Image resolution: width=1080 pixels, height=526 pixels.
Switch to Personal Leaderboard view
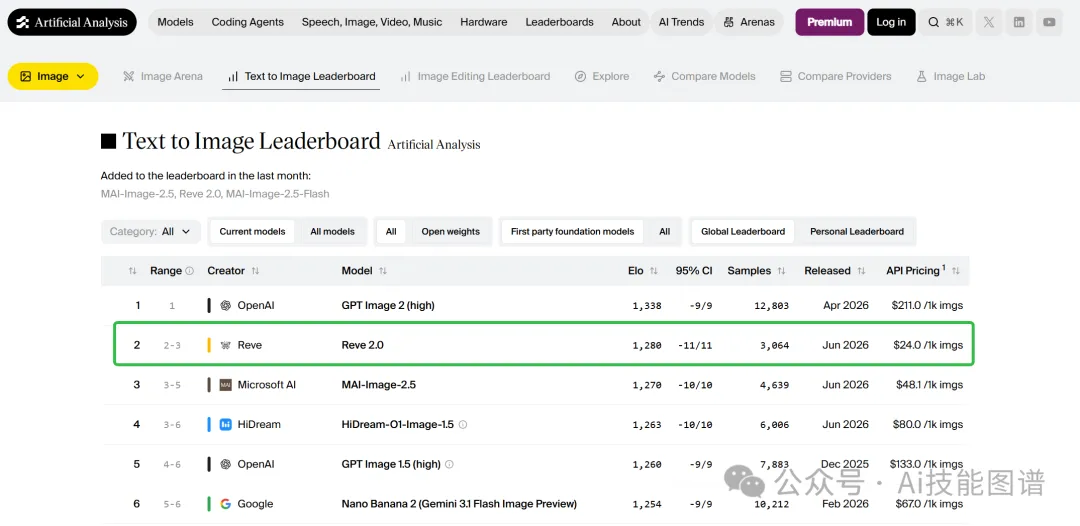coord(857,232)
